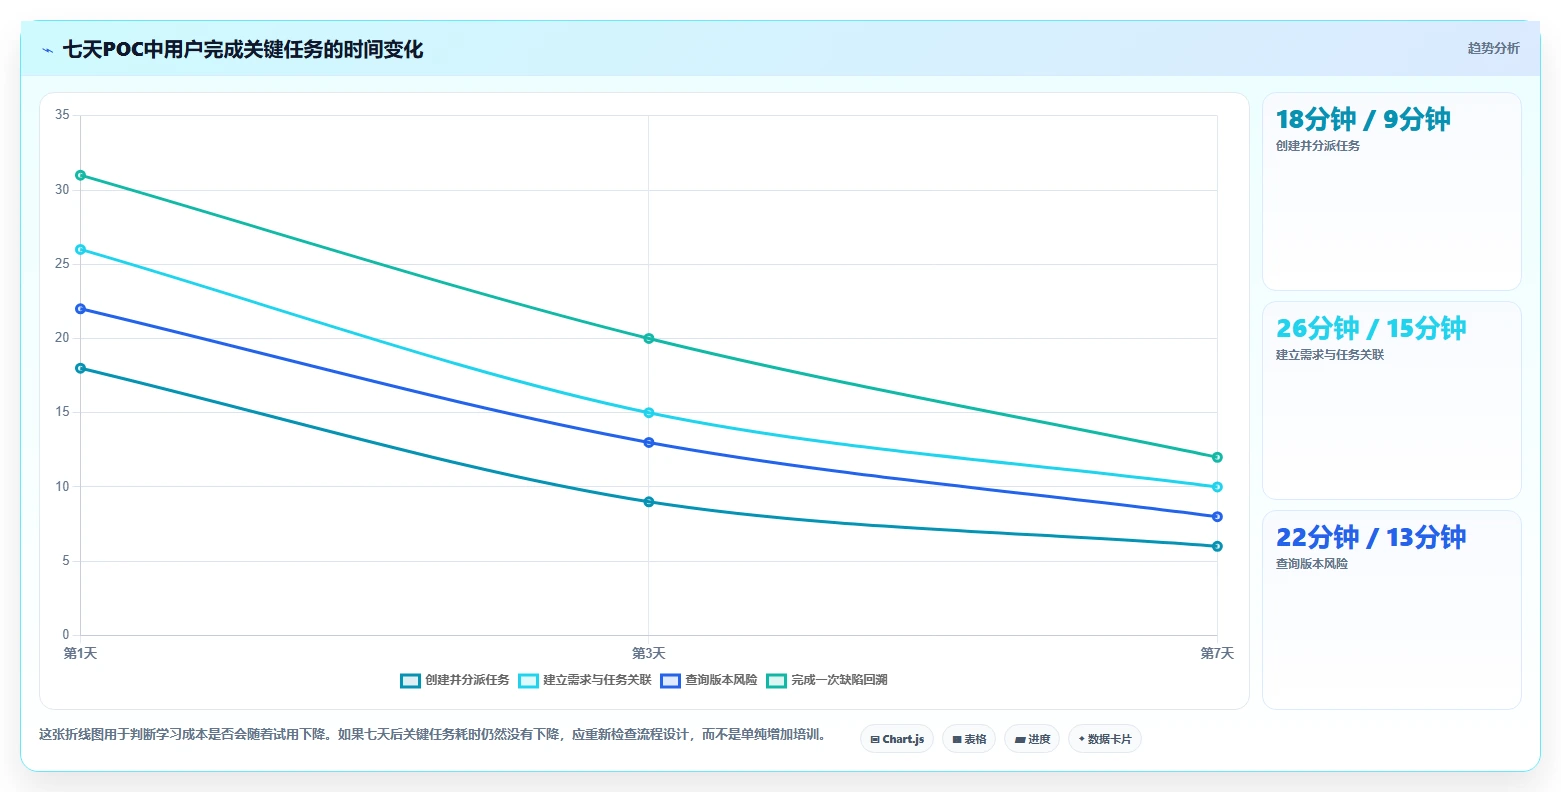Select the 完成一次缺陷回溯 point at 第7天
Screen dimensions: 1561x792
(1217, 457)
